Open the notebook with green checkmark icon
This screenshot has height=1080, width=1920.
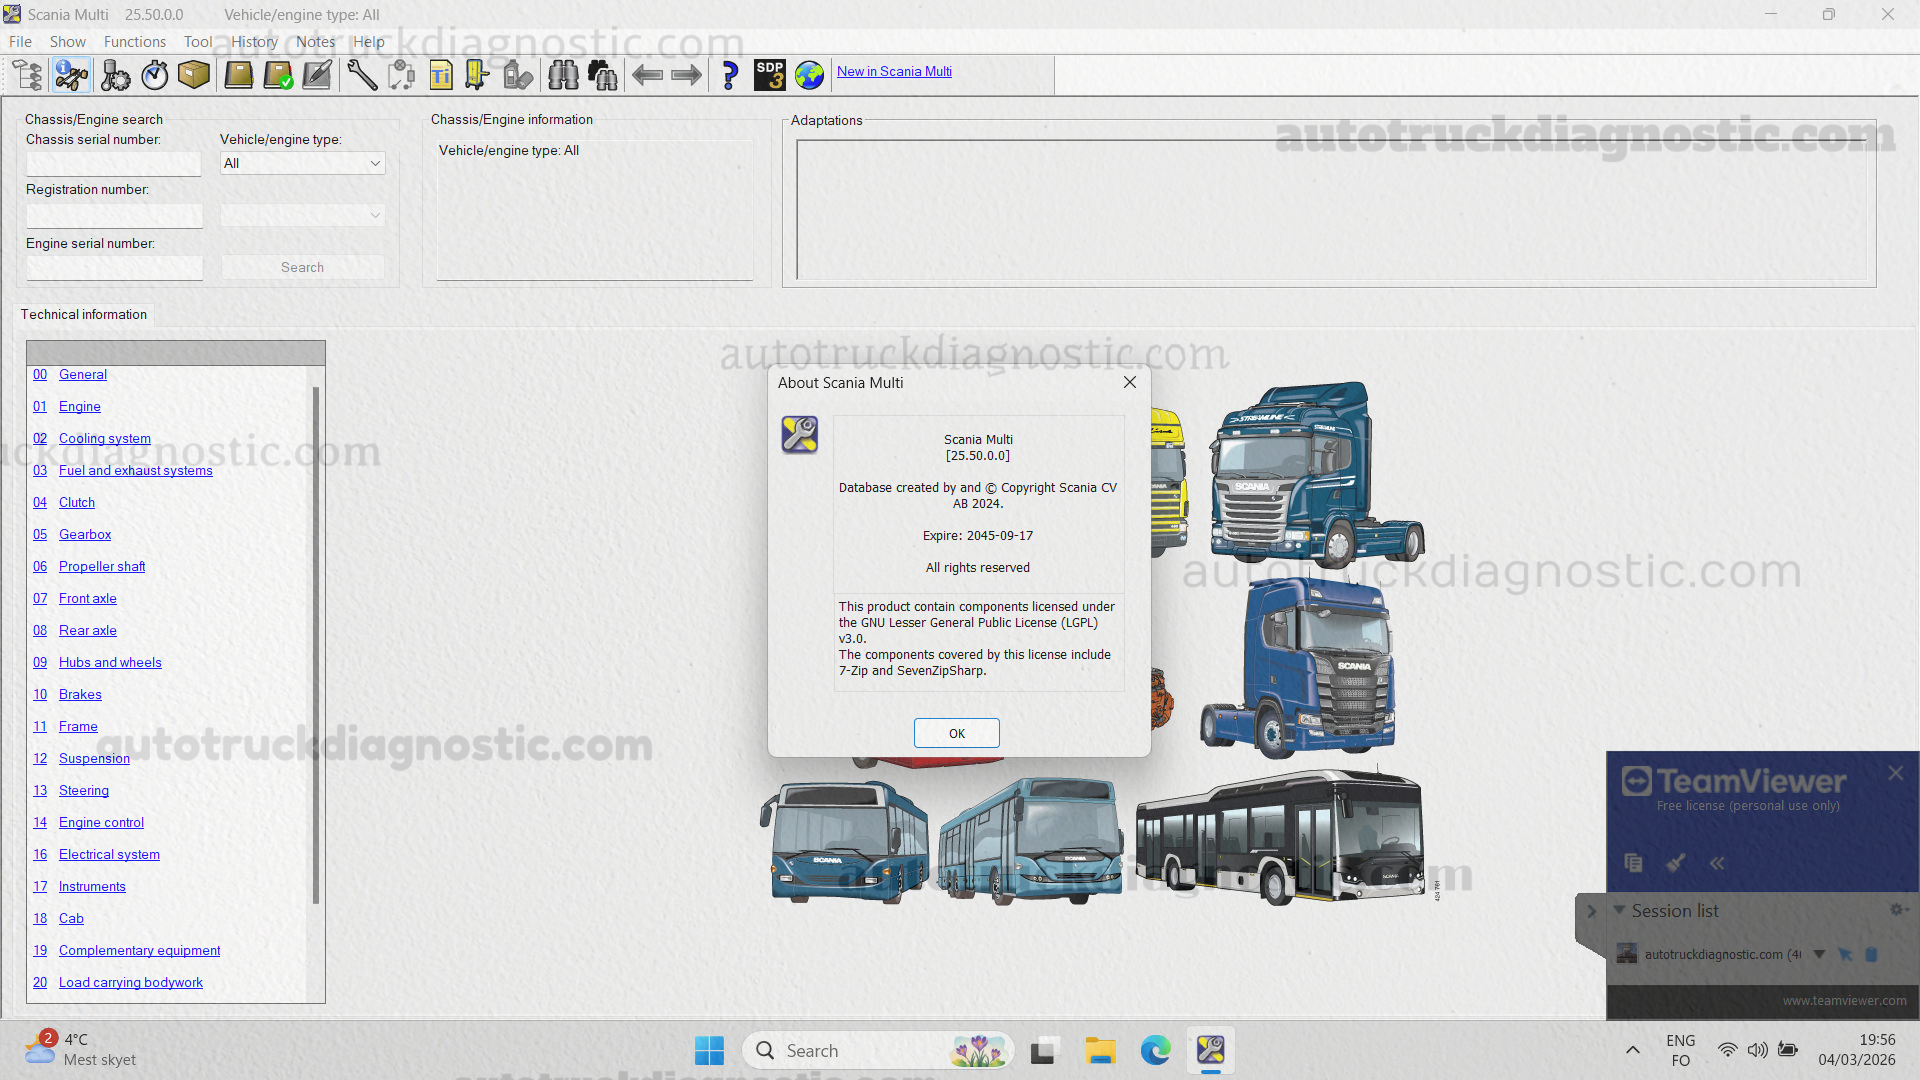click(x=278, y=75)
